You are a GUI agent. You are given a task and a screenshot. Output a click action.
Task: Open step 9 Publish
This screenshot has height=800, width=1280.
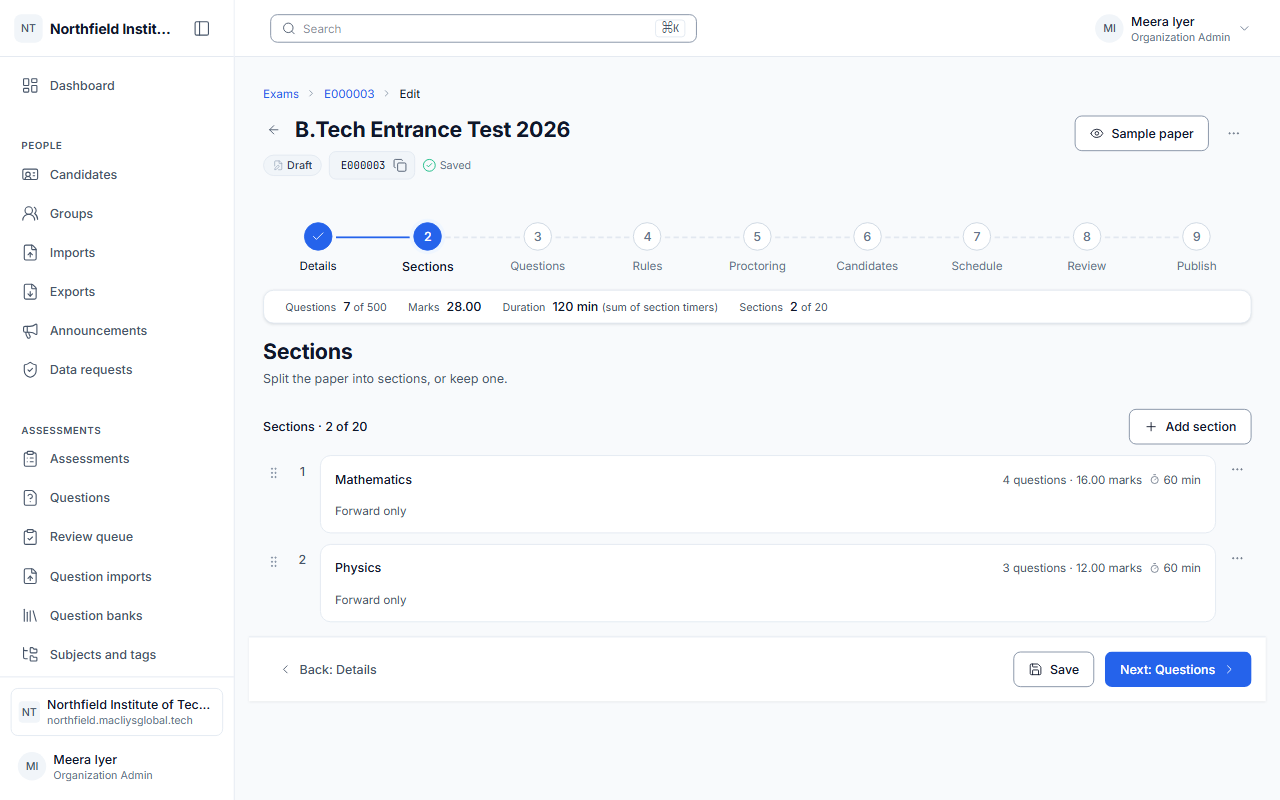coord(1196,248)
